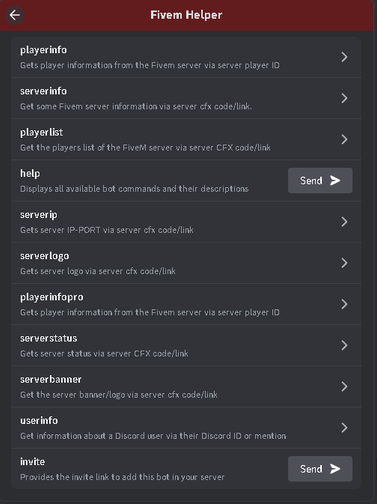Open the playerlist chevron arrow
This screenshot has width=377, height=504.
coord(344,139)
